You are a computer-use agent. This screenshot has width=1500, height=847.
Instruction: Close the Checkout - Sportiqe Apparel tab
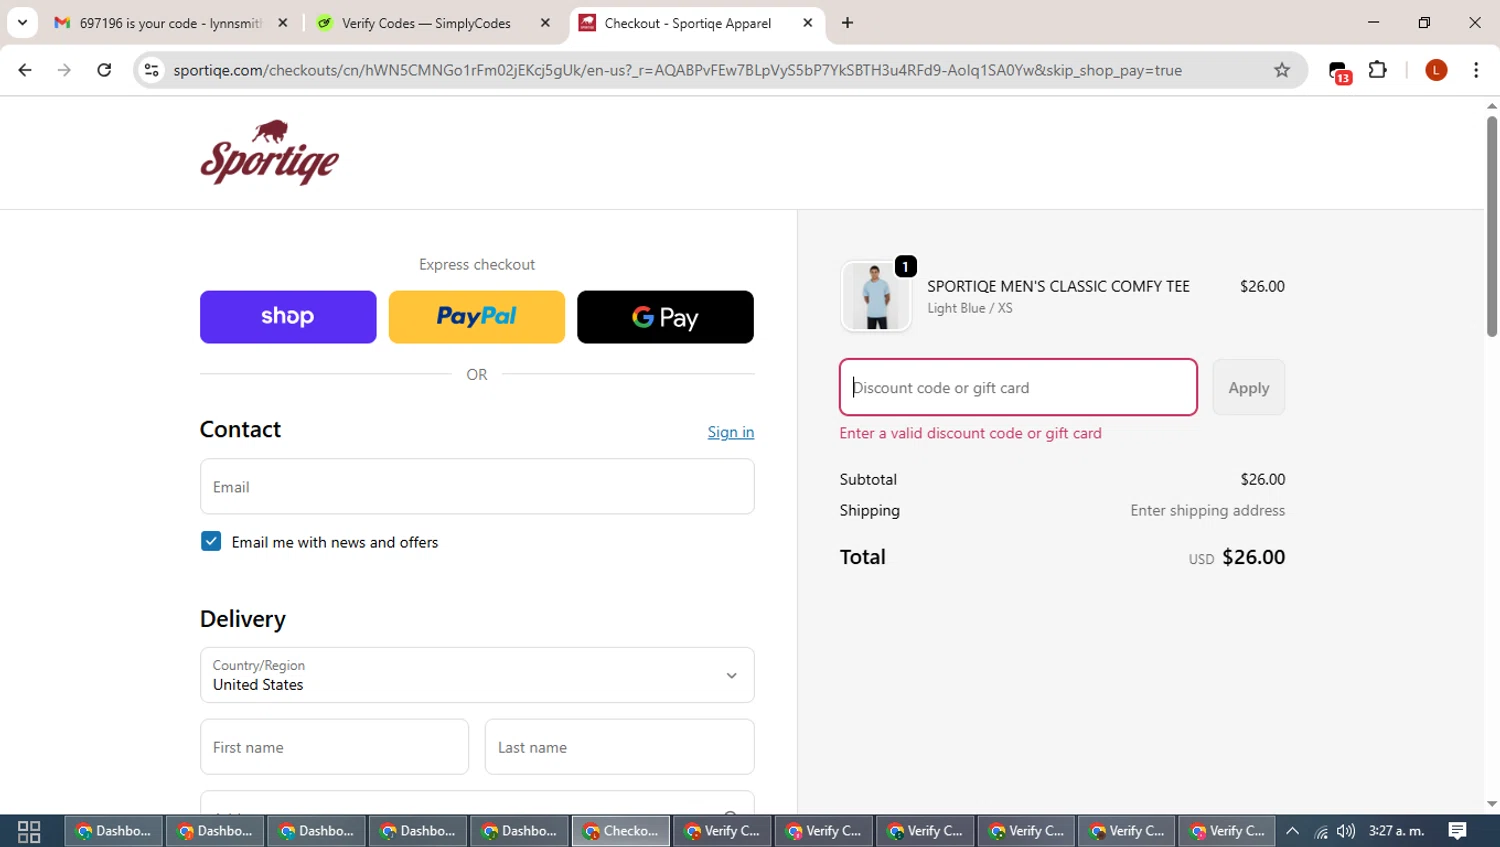[x=808, y=23]
